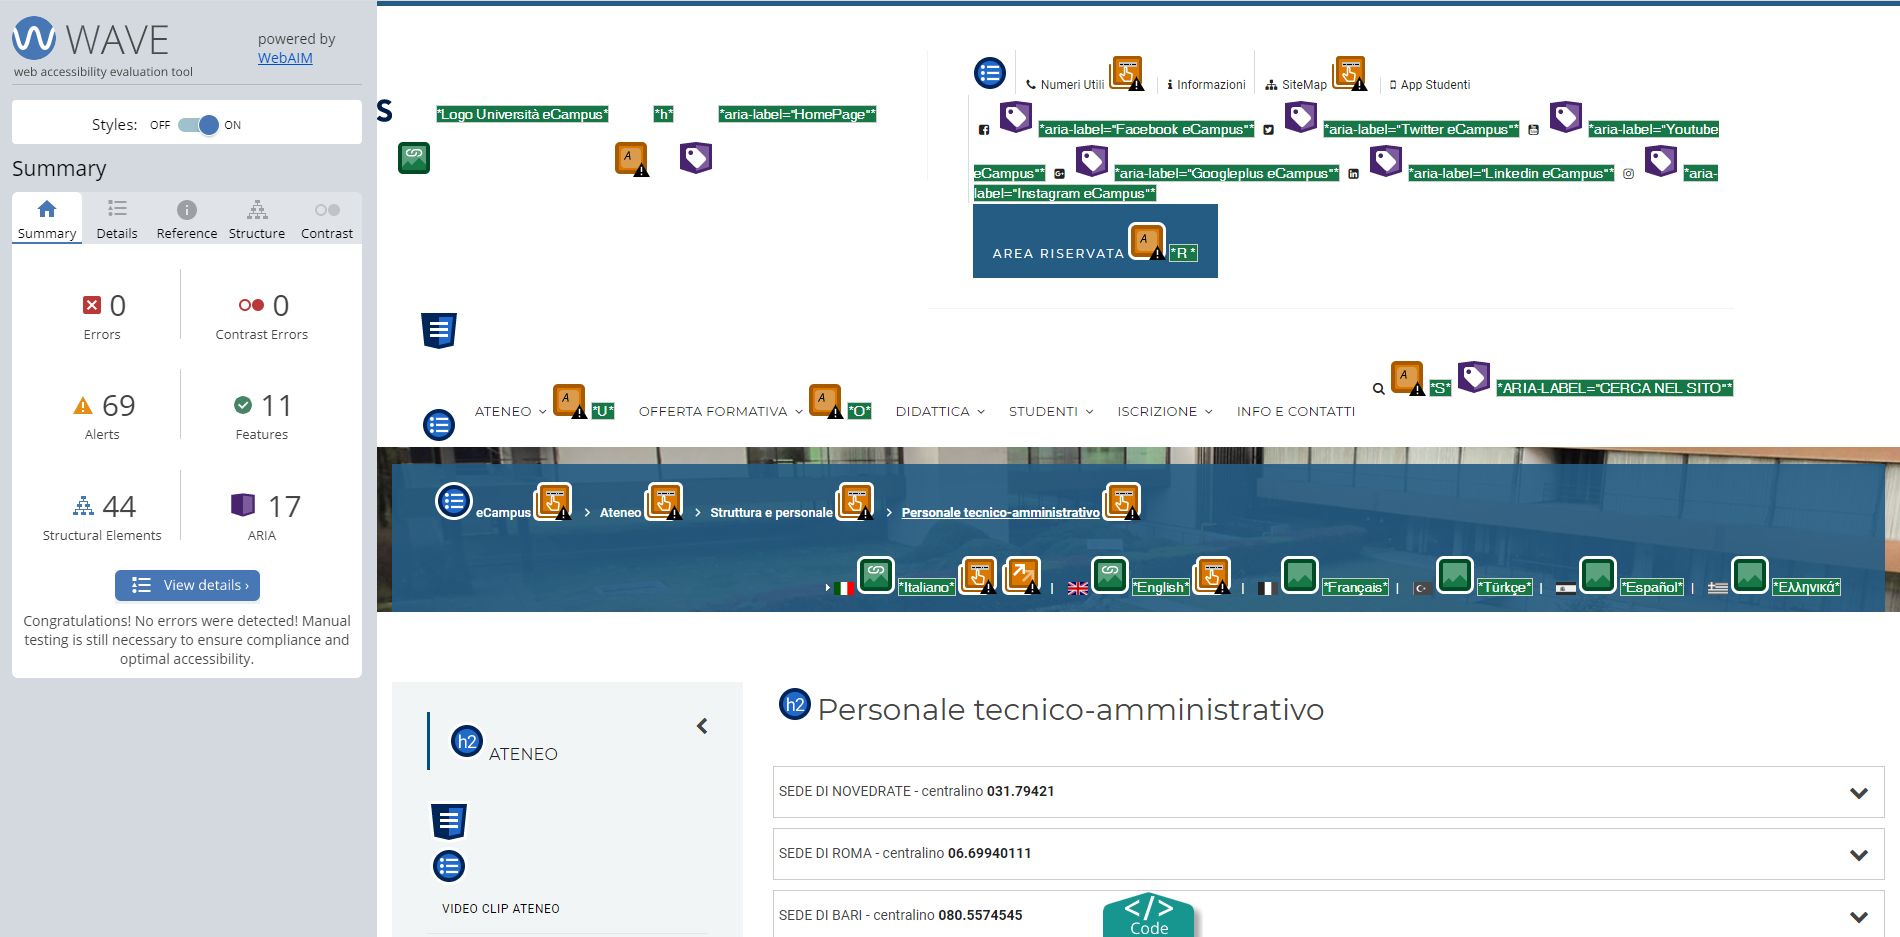Click the list structure icon before eCampus breadcrumb
This screenshot has height=937, width=1900.
tap(453, 501)
